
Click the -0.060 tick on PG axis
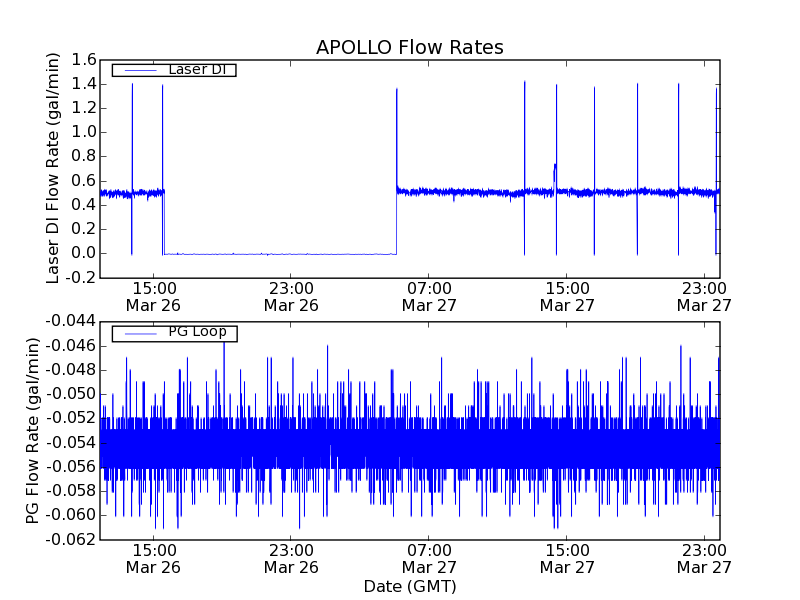pyautogui.click(x=71, y=515)
